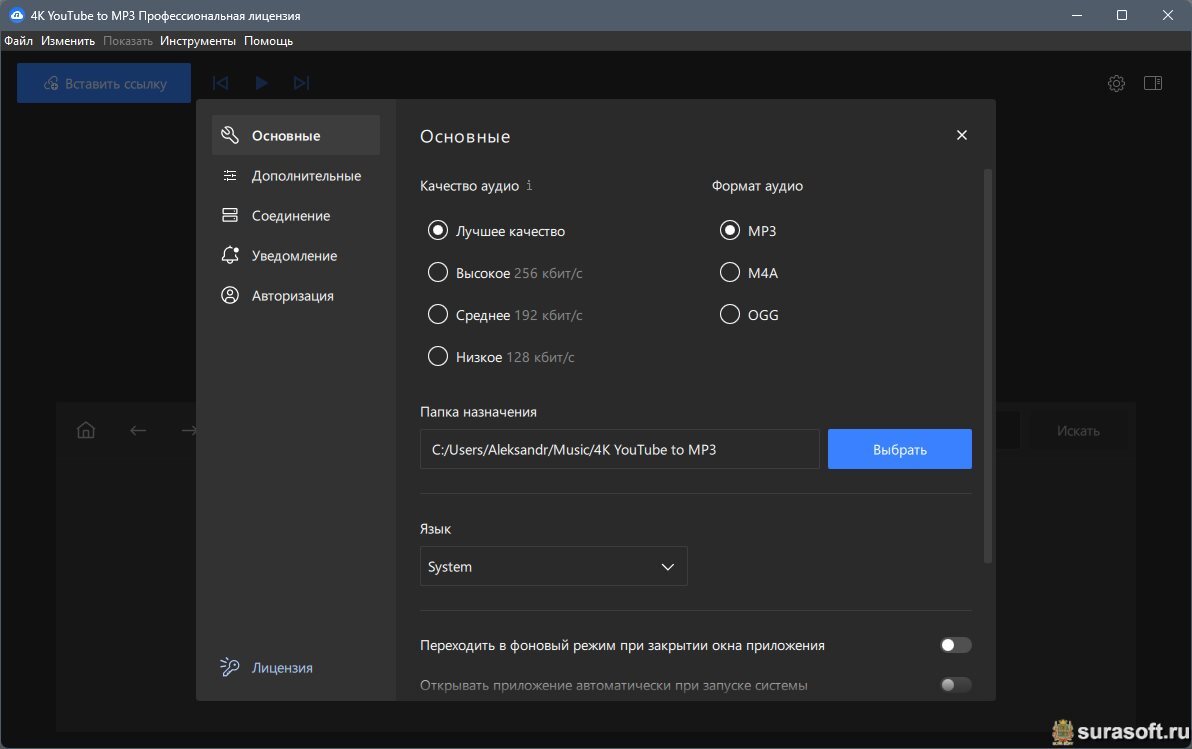Image resolution: width=1192 pixels, height=749 pixels.
Task: Toggle background mode on window close
Action: (956, 645)
